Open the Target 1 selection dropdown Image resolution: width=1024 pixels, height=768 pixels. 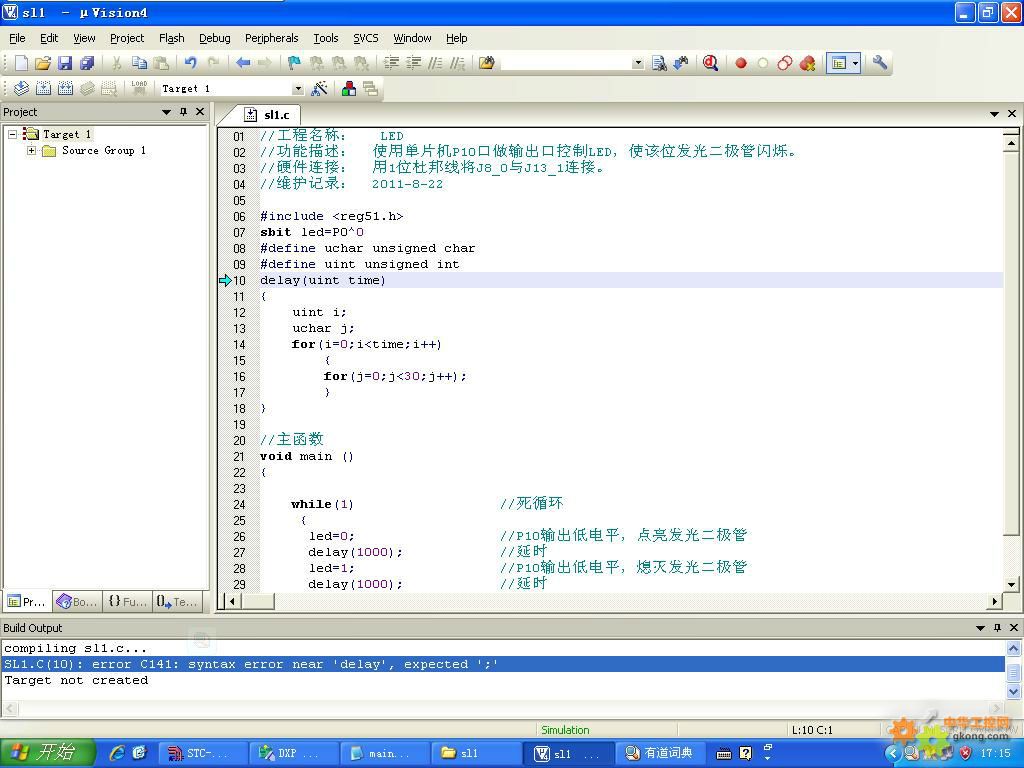click(298, 88)
